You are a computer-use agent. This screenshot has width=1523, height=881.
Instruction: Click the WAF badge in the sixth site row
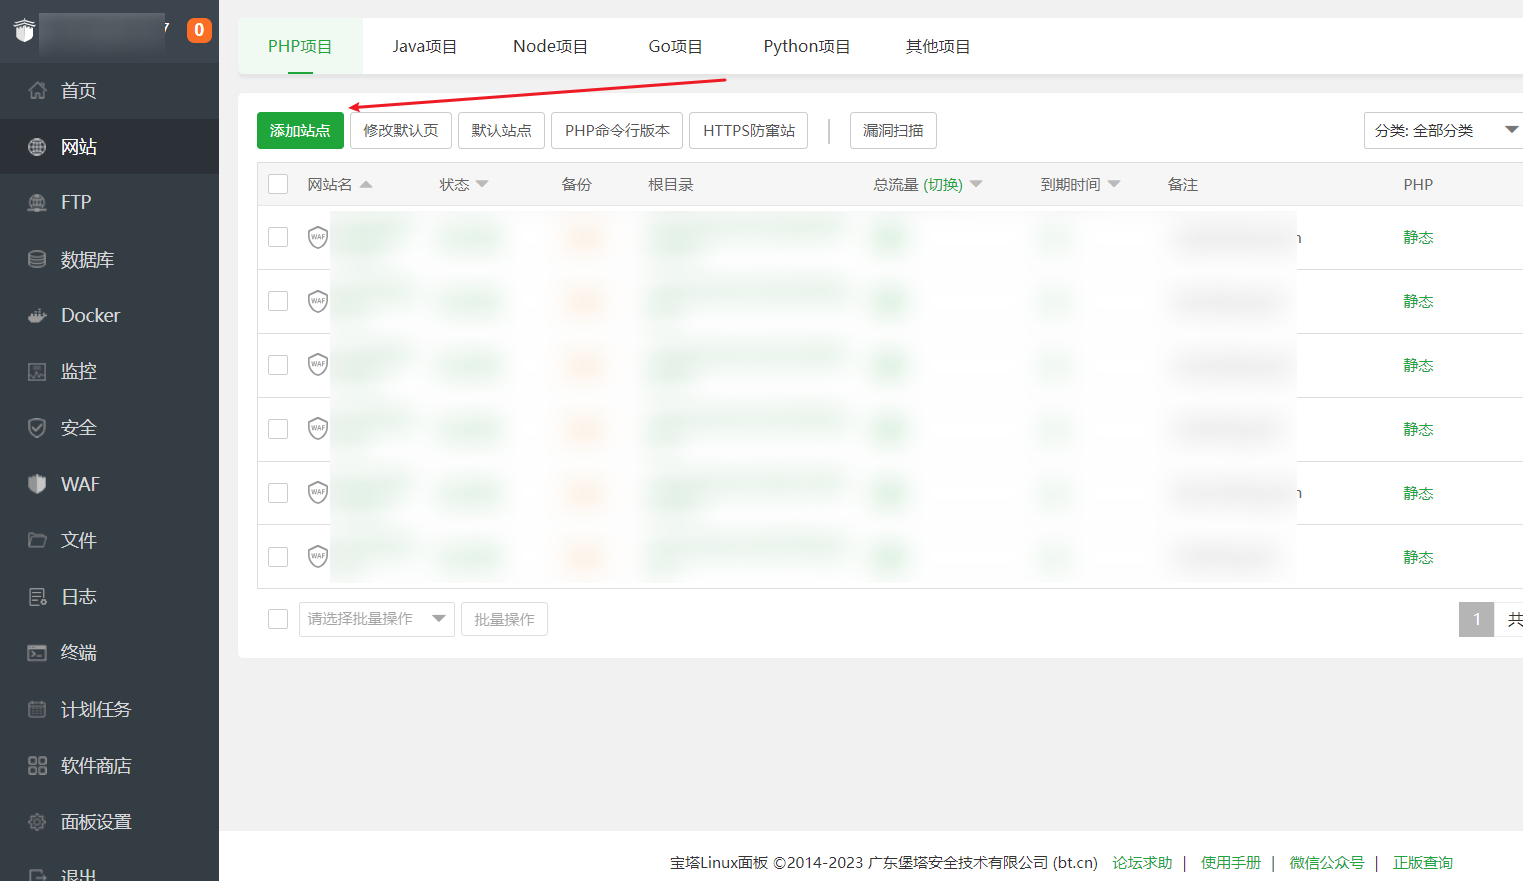click(x=318, y=556)
